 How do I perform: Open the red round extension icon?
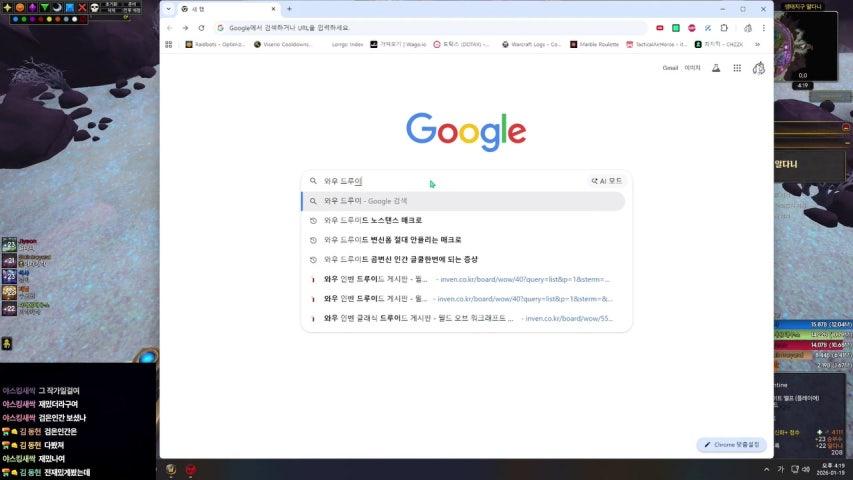(x=691, y=28)
